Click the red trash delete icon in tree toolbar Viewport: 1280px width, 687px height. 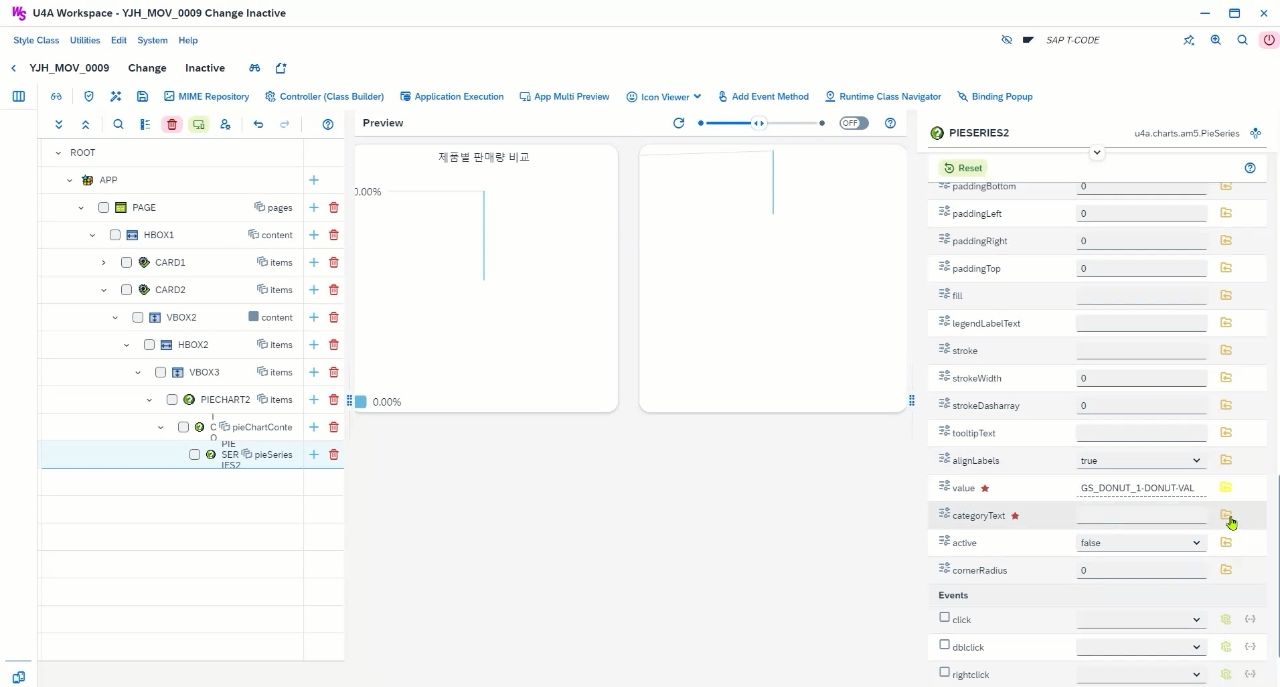click(x=172, y=124)
